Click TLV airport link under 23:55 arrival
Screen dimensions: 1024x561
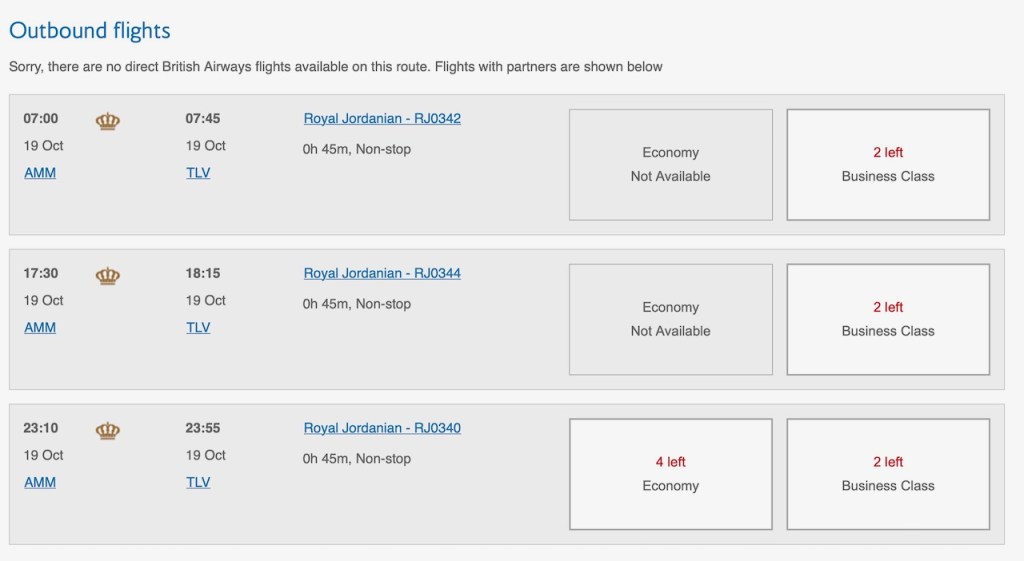pos(198,483)
